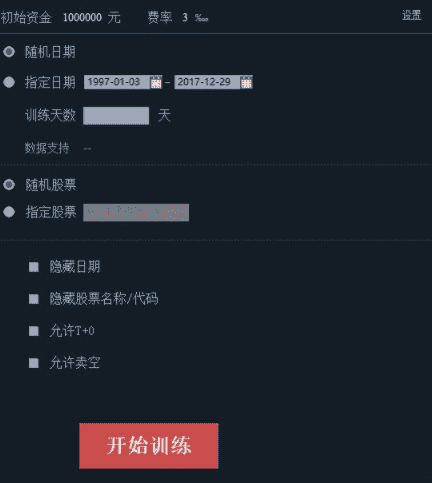Open the start date calendar picker icon
This screenshot has height=483, width=432.
pos(156,82)
